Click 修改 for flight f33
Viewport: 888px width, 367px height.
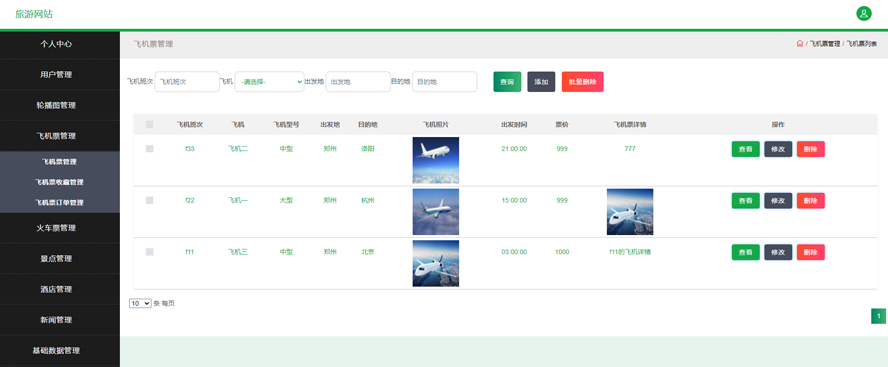(778, 149)
